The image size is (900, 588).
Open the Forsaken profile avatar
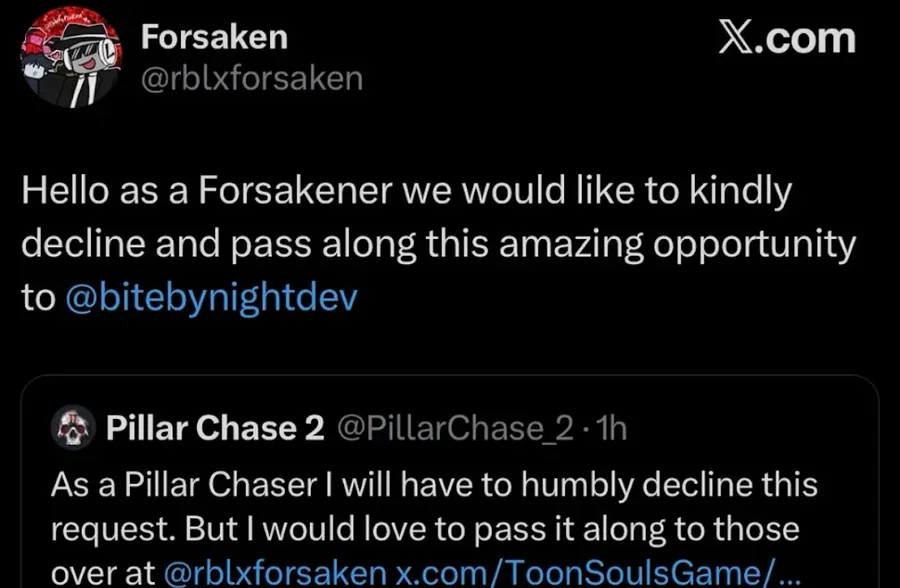click(71, 57)
